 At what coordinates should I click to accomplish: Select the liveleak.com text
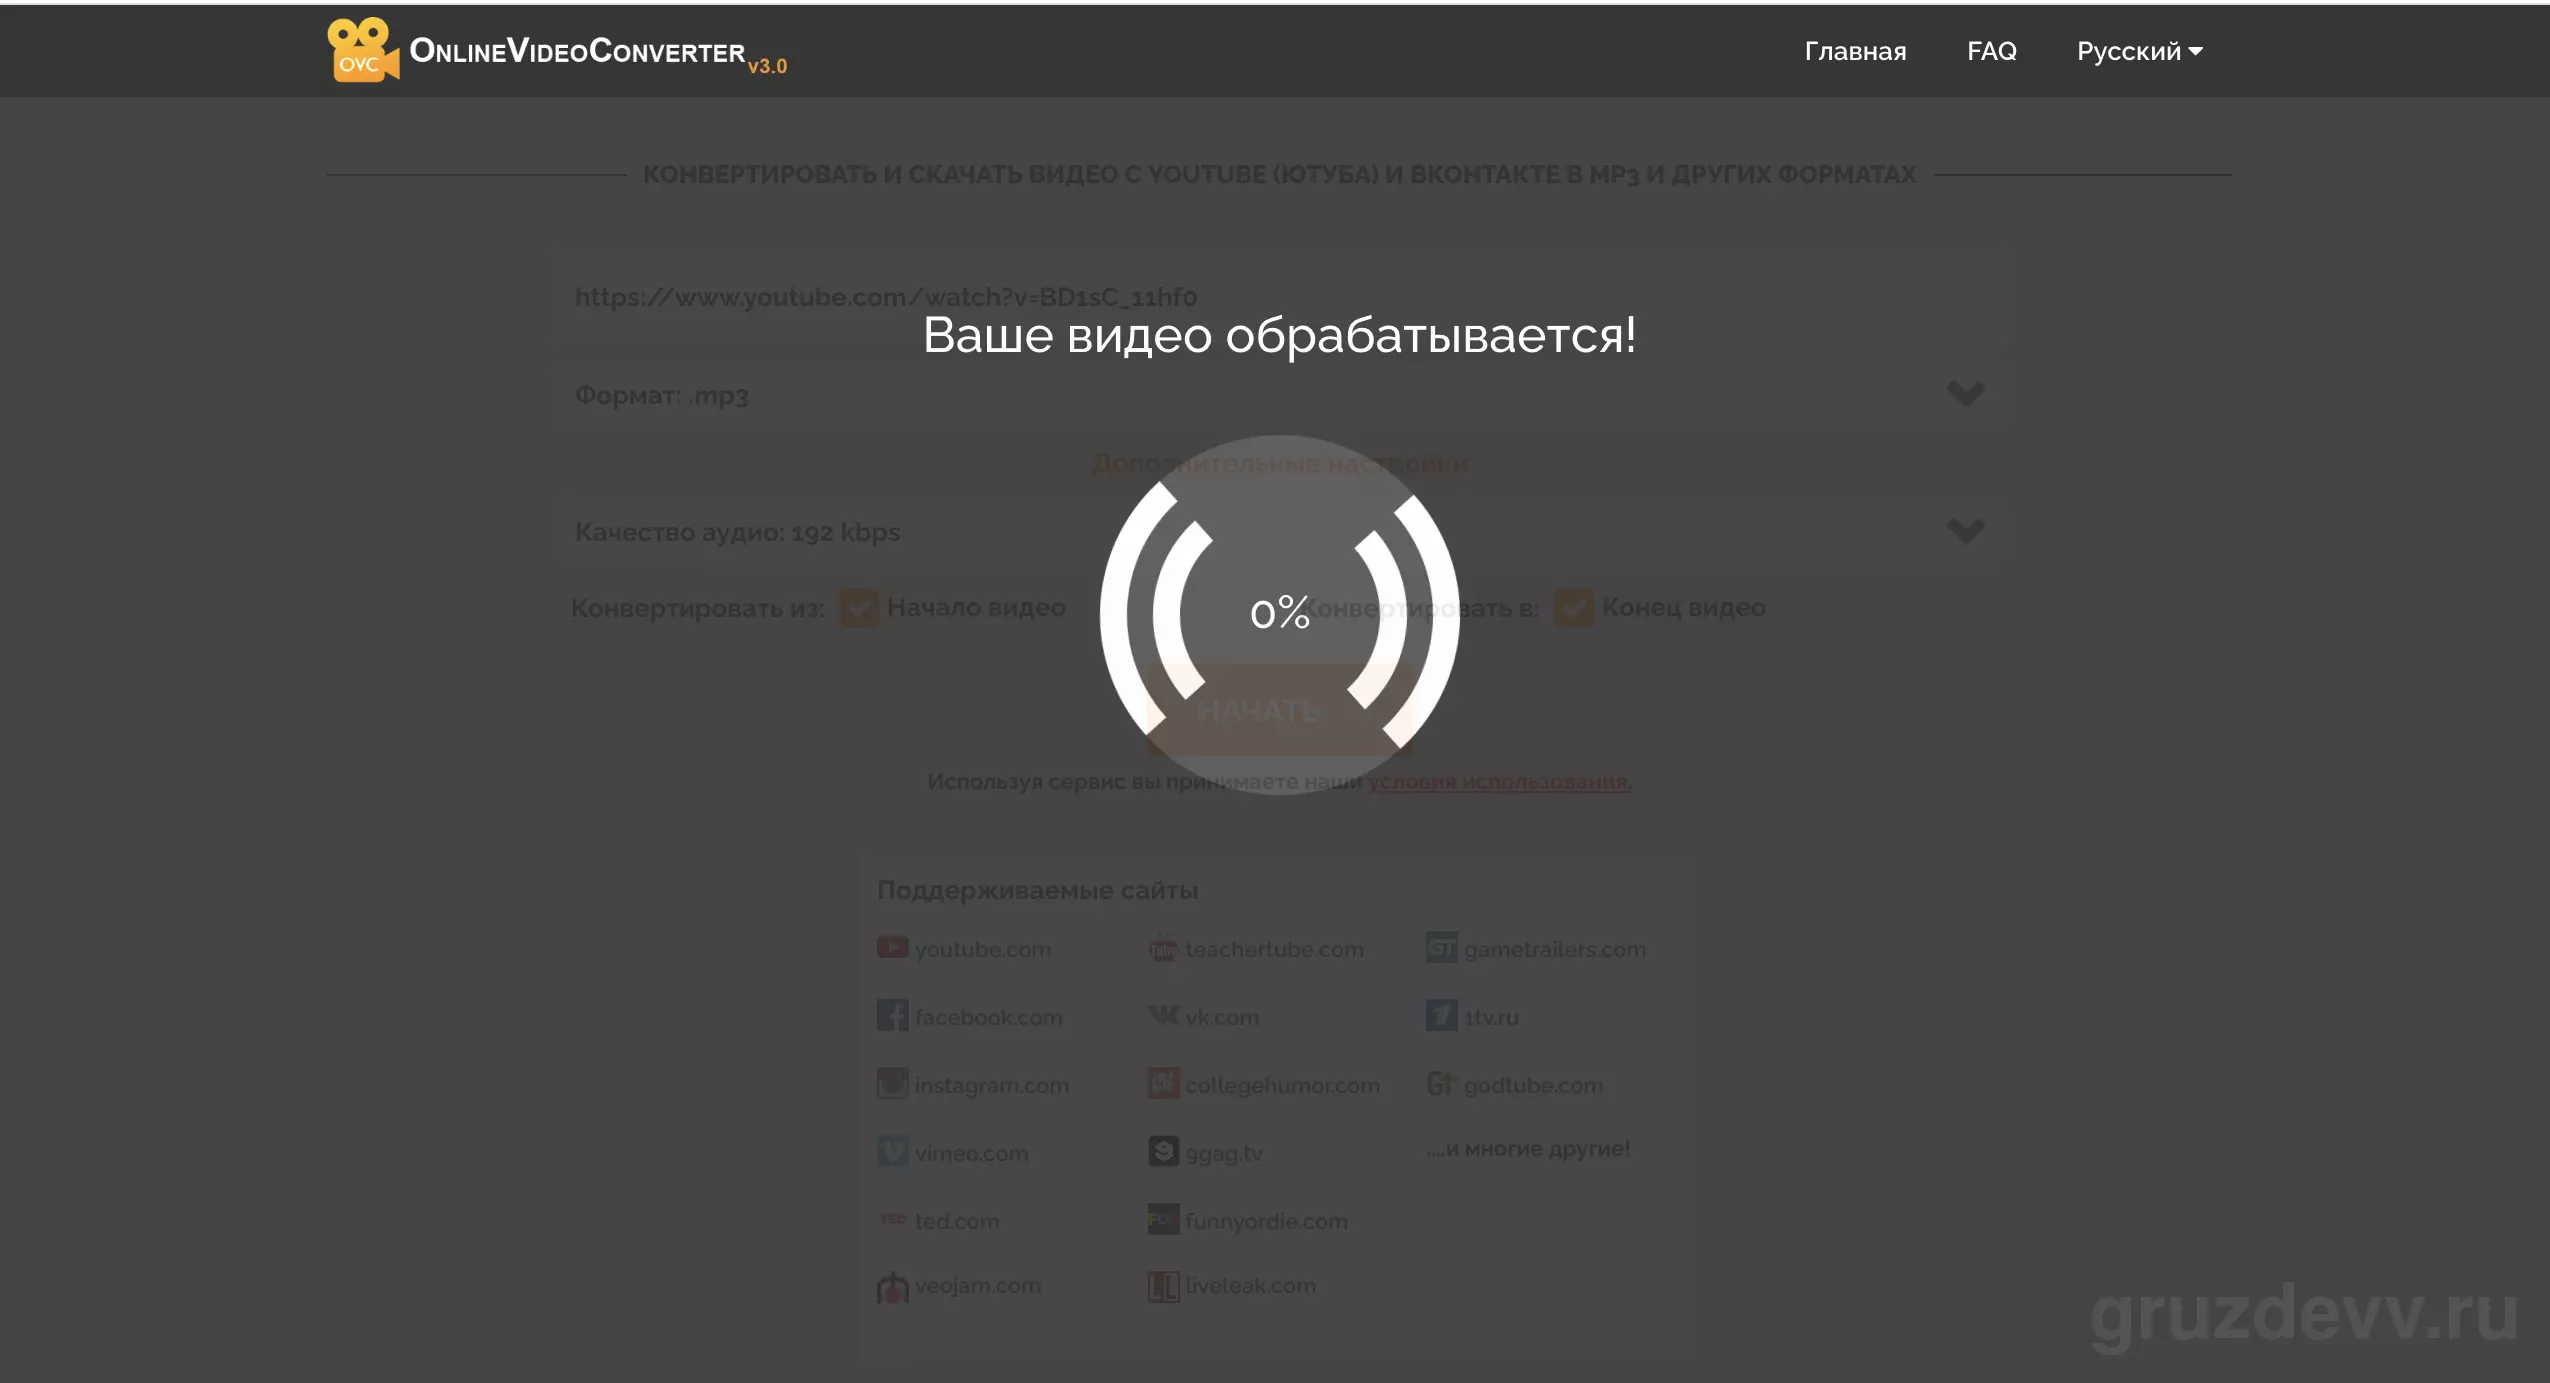click(1250, 1285)
